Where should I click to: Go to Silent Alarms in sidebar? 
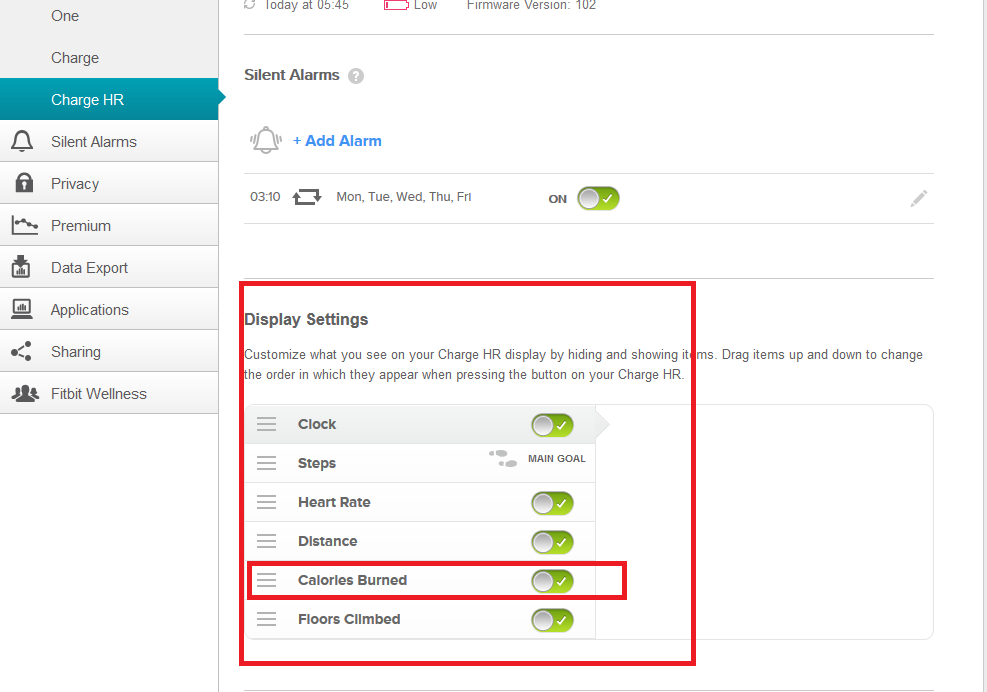109,141
